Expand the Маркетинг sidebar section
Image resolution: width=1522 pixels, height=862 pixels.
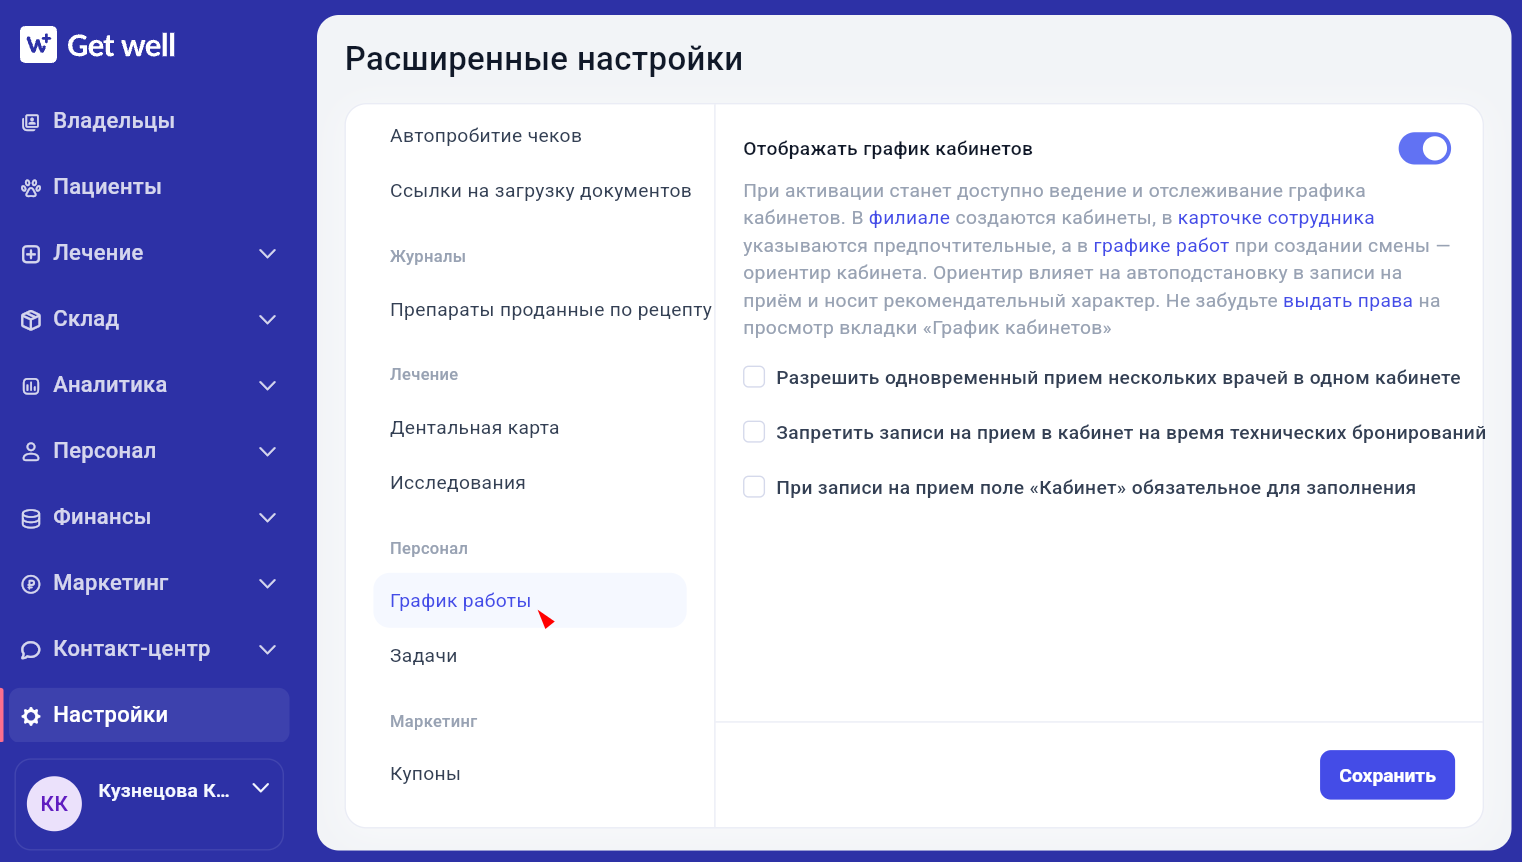[x=267, y=584]
